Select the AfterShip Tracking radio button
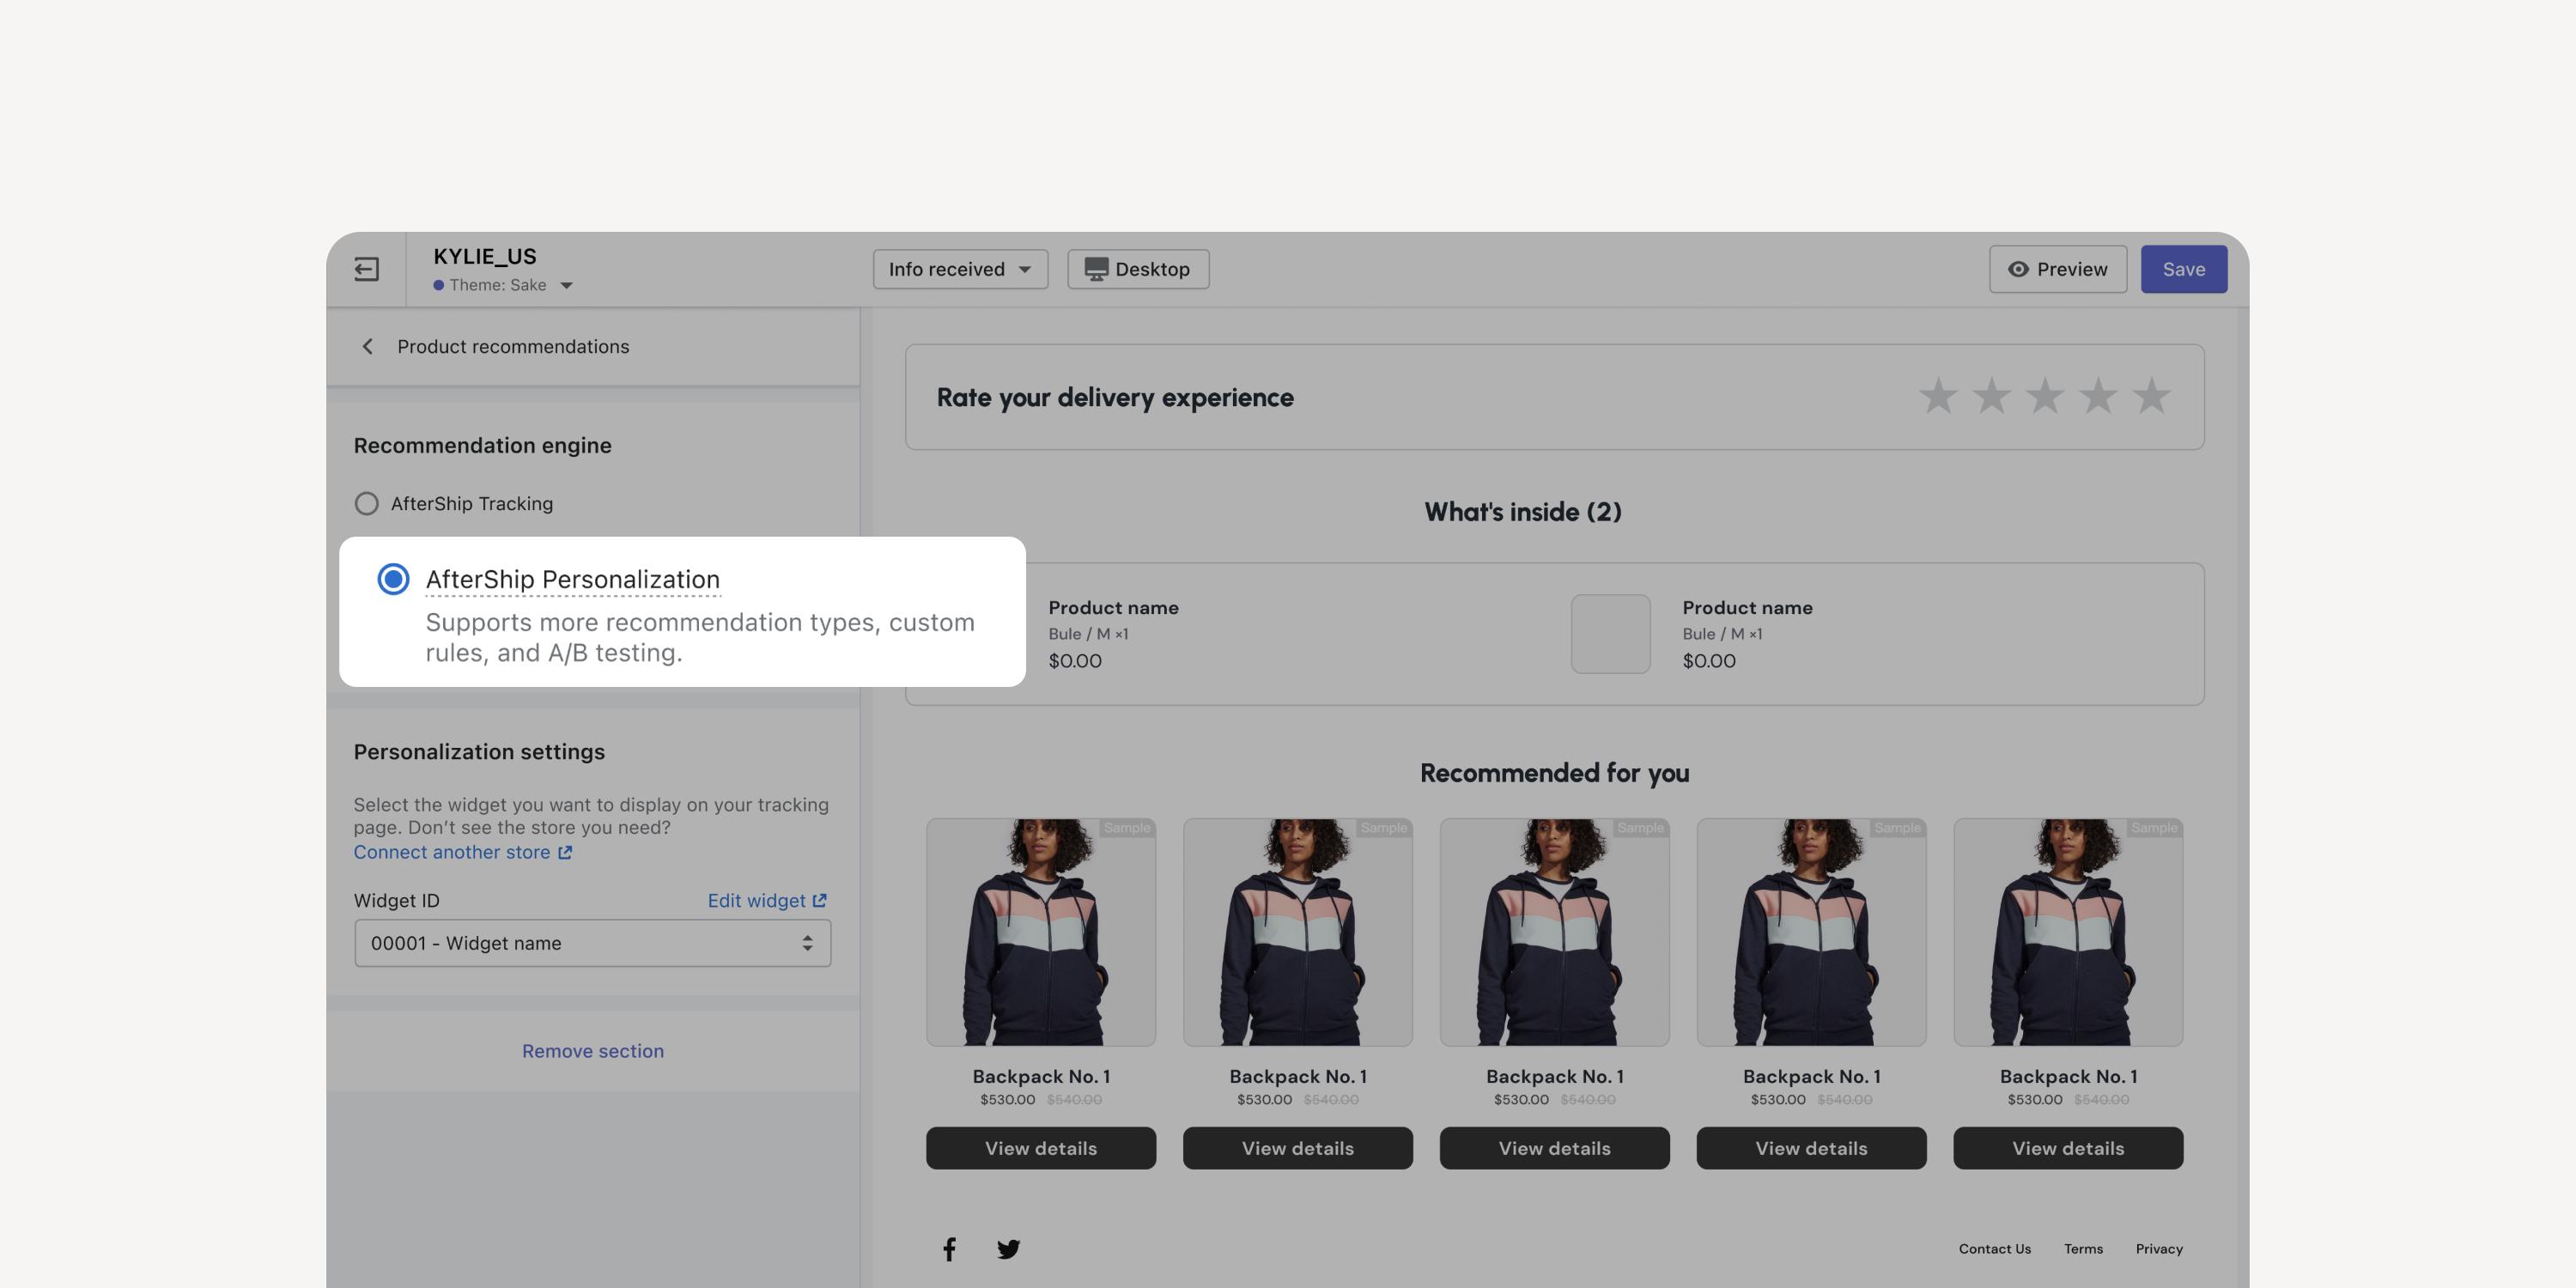 [x=367, y=503]
